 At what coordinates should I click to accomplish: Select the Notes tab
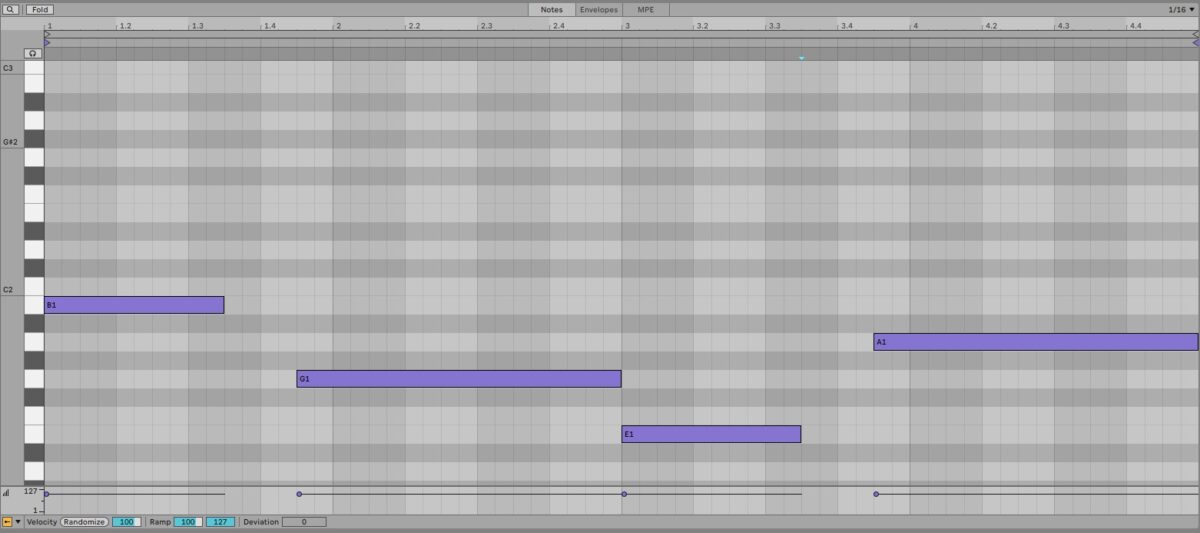552,9
